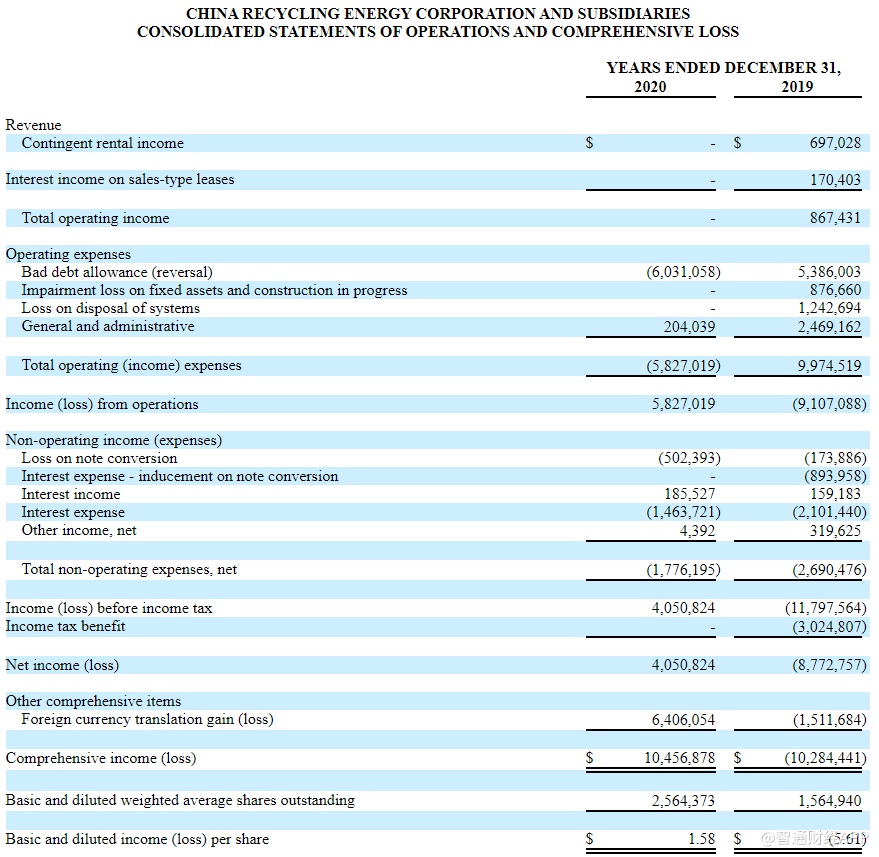Click the 'Total operating income' label
This screenshot has height=857, width=879.
click(95, 217)
